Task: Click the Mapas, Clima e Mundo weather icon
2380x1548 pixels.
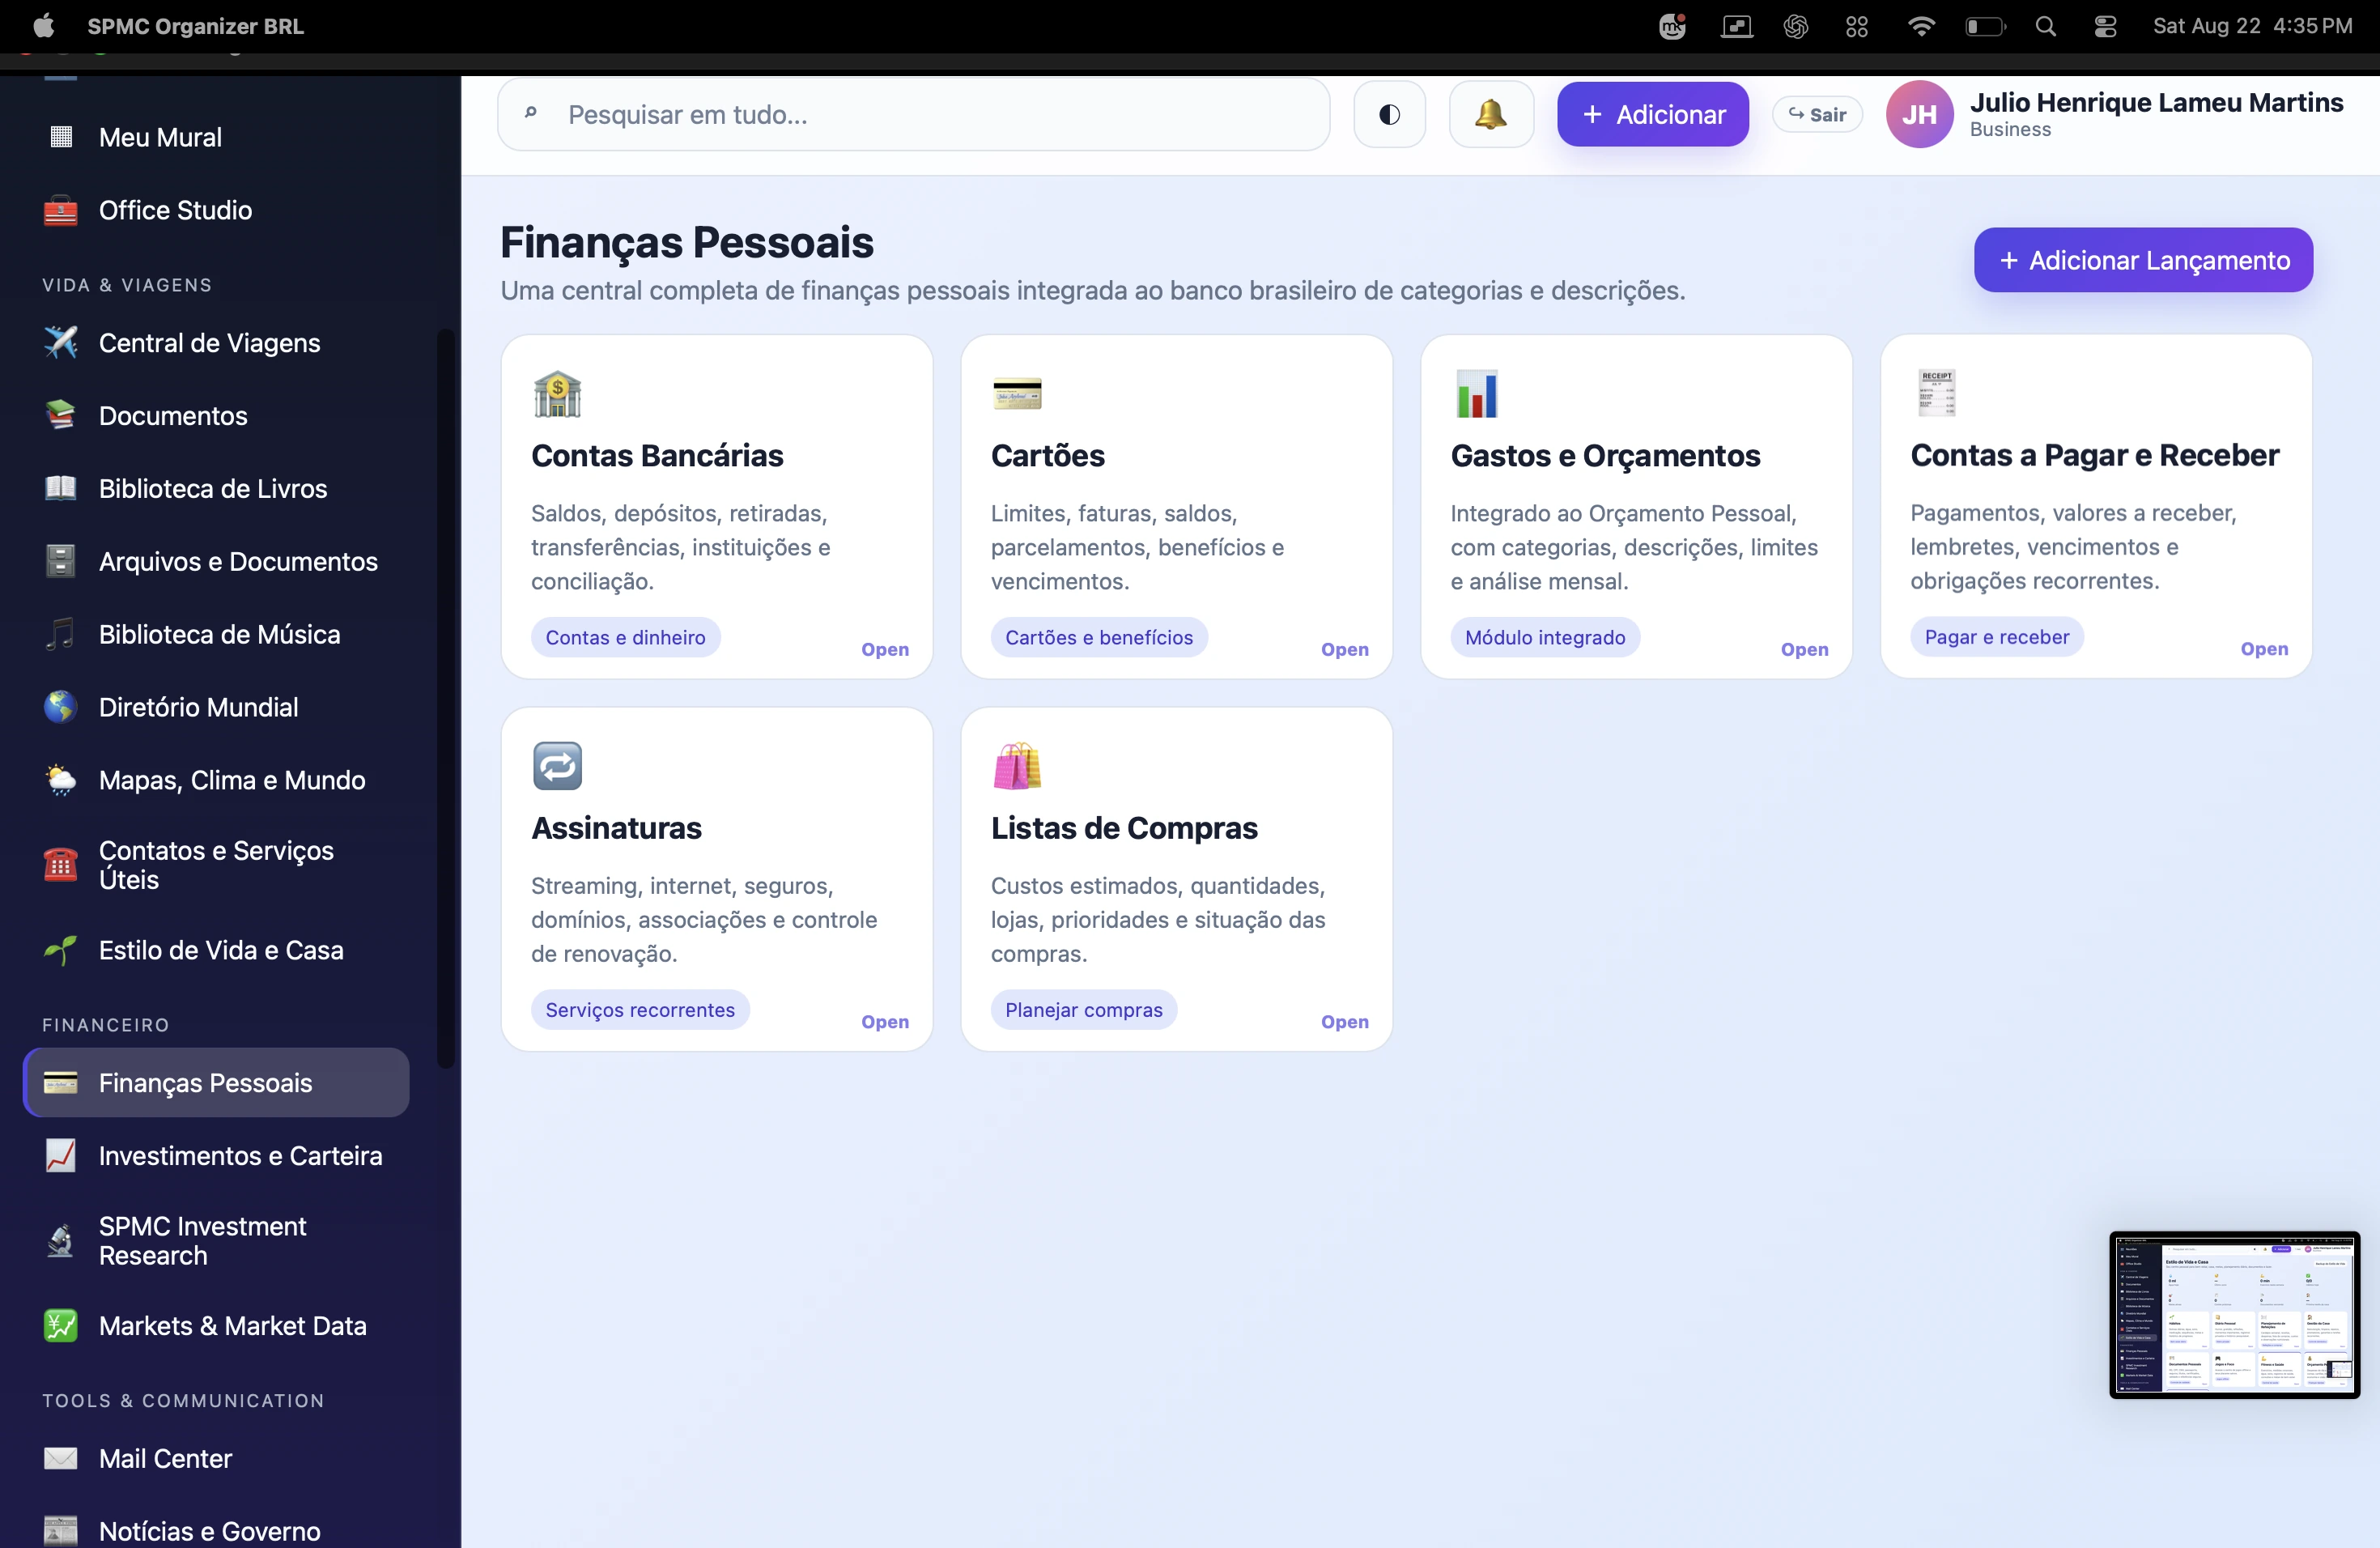Action: (61, 780)
